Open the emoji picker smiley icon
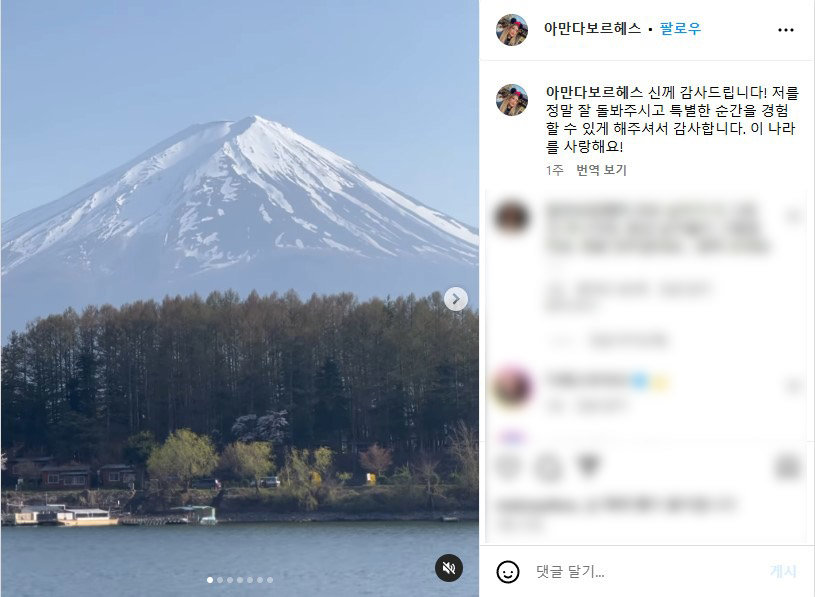 coord(507,572)
